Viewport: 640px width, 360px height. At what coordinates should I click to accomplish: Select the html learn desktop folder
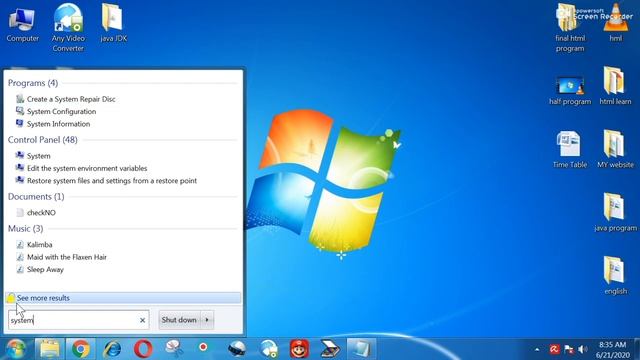615,87
